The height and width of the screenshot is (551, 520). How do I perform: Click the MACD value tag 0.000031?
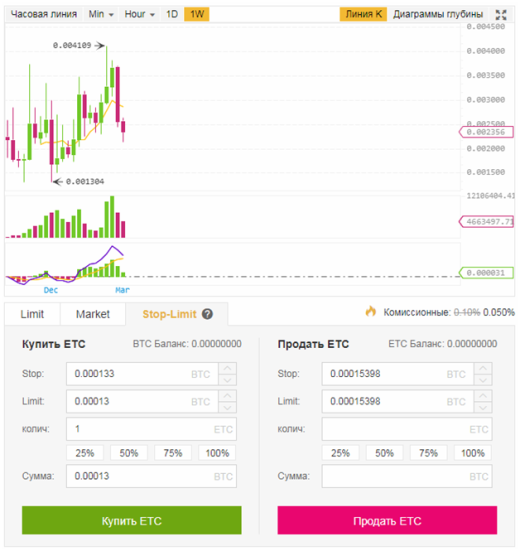[486, 273]
